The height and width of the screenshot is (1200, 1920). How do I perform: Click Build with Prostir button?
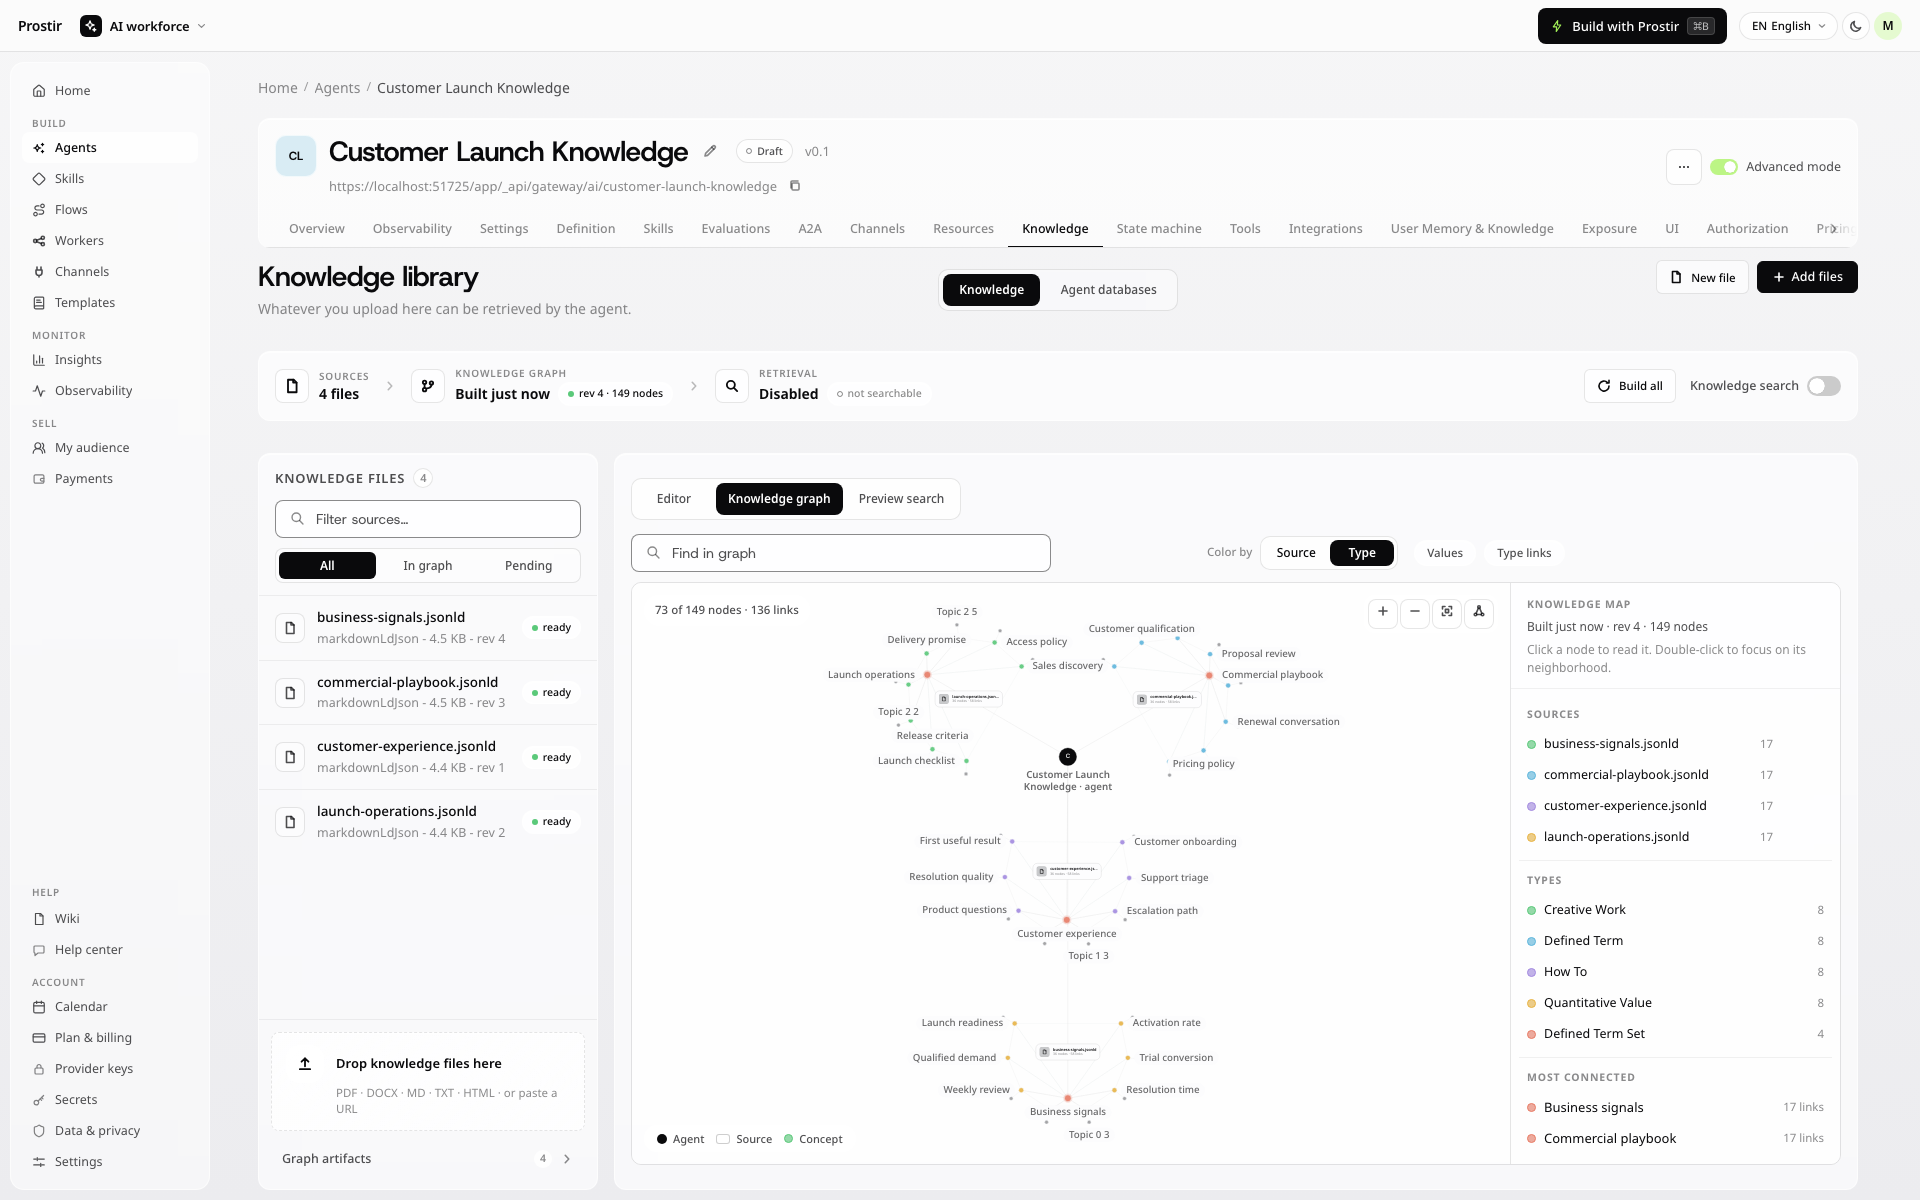[1632, 26]
